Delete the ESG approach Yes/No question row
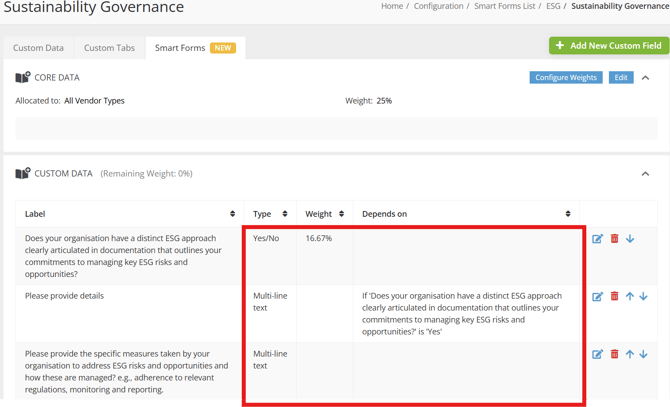 tap(614, 238)
